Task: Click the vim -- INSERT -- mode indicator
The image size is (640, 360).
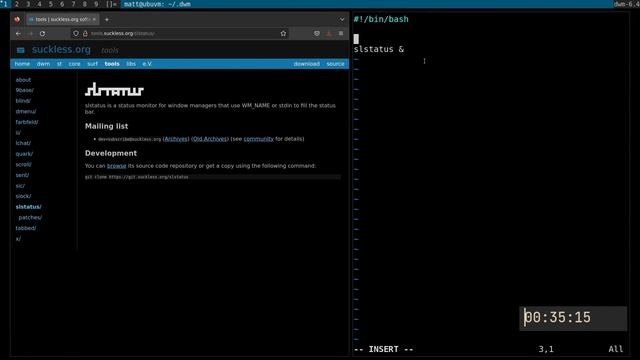Action: click(x=383, y=349)
